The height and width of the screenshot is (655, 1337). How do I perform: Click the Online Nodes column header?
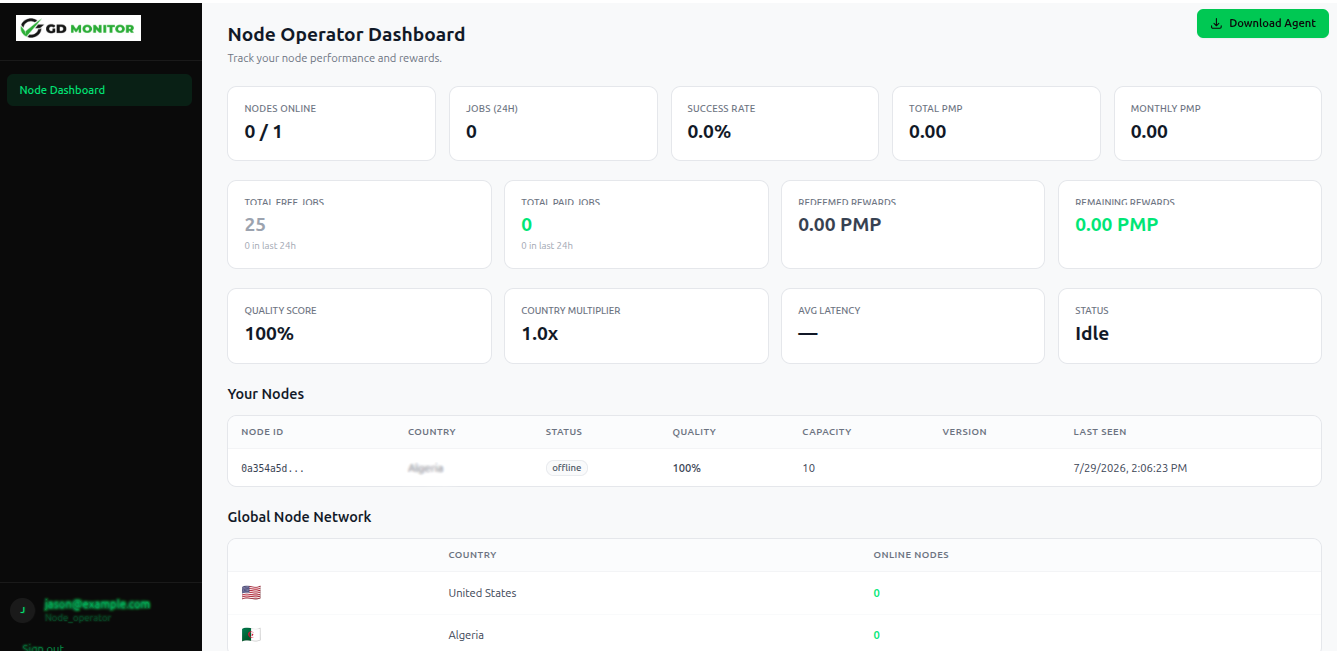911,555
